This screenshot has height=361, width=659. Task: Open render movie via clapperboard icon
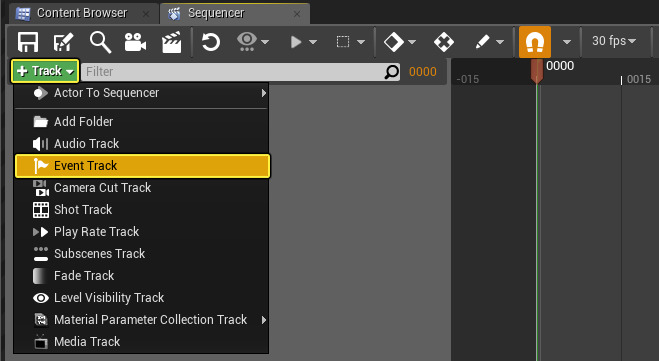pyautogui.click(x=171, y=42)
